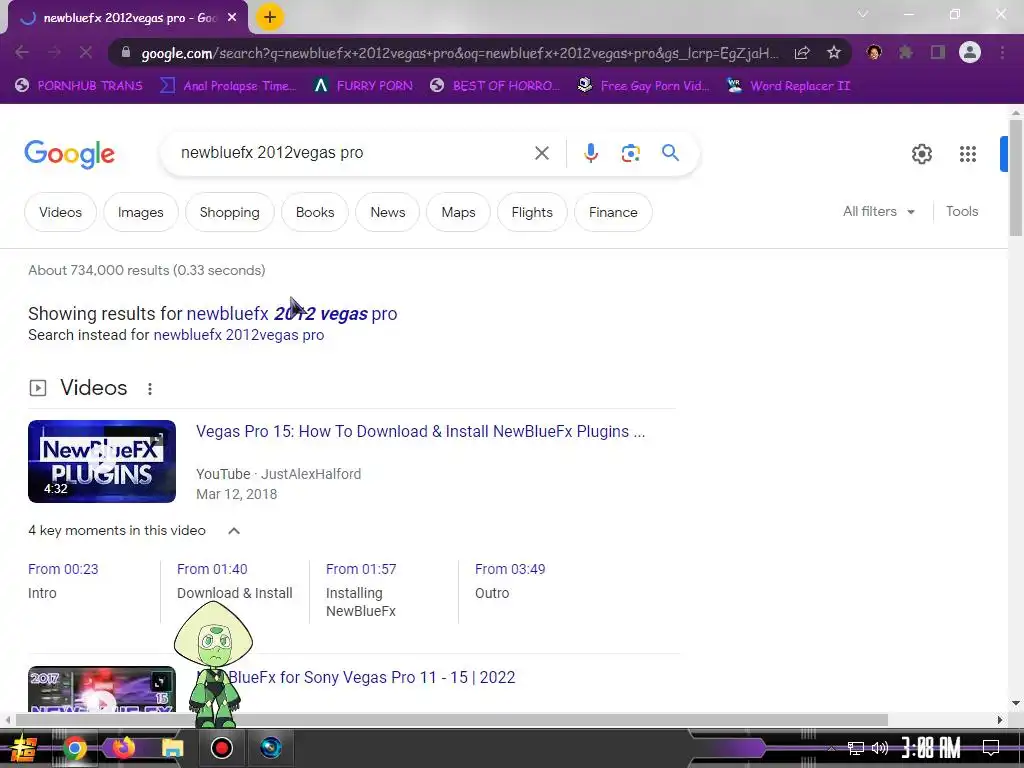Click the round avatar extension icon in toolbar
This screenshot has height=768, width=1024.
click(874, 52)
